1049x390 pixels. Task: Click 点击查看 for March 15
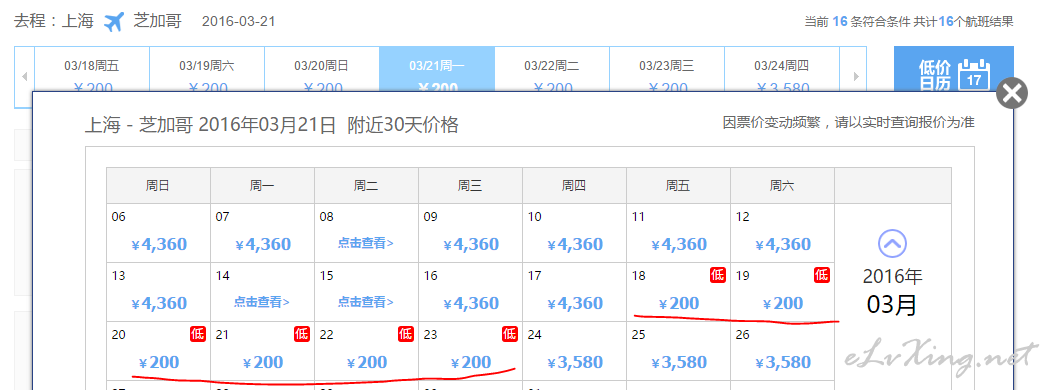(x=366, y=302)
